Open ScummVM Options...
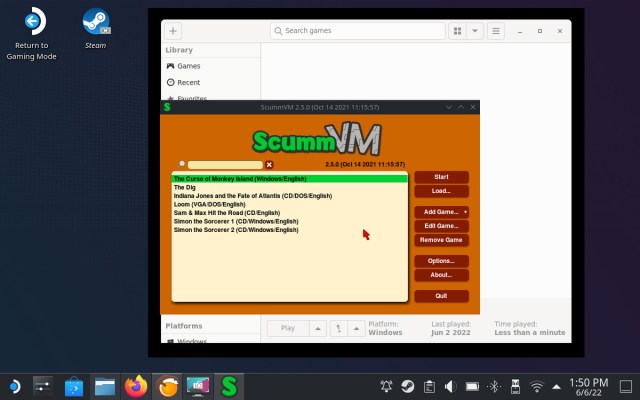 (441, 261)
